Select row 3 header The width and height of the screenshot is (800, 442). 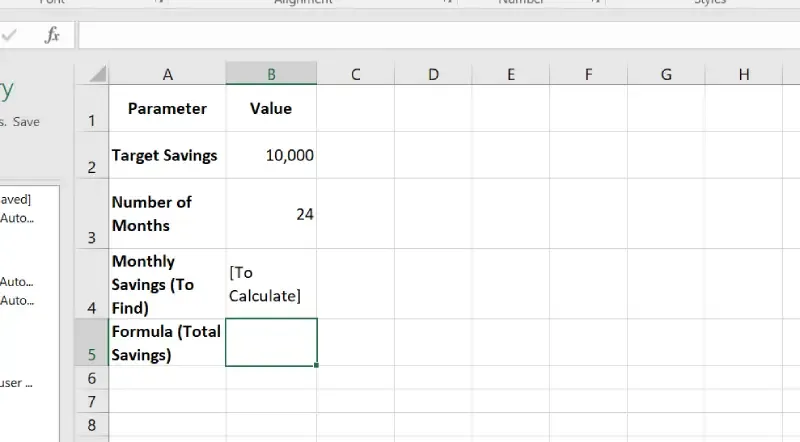pos(92,214)
